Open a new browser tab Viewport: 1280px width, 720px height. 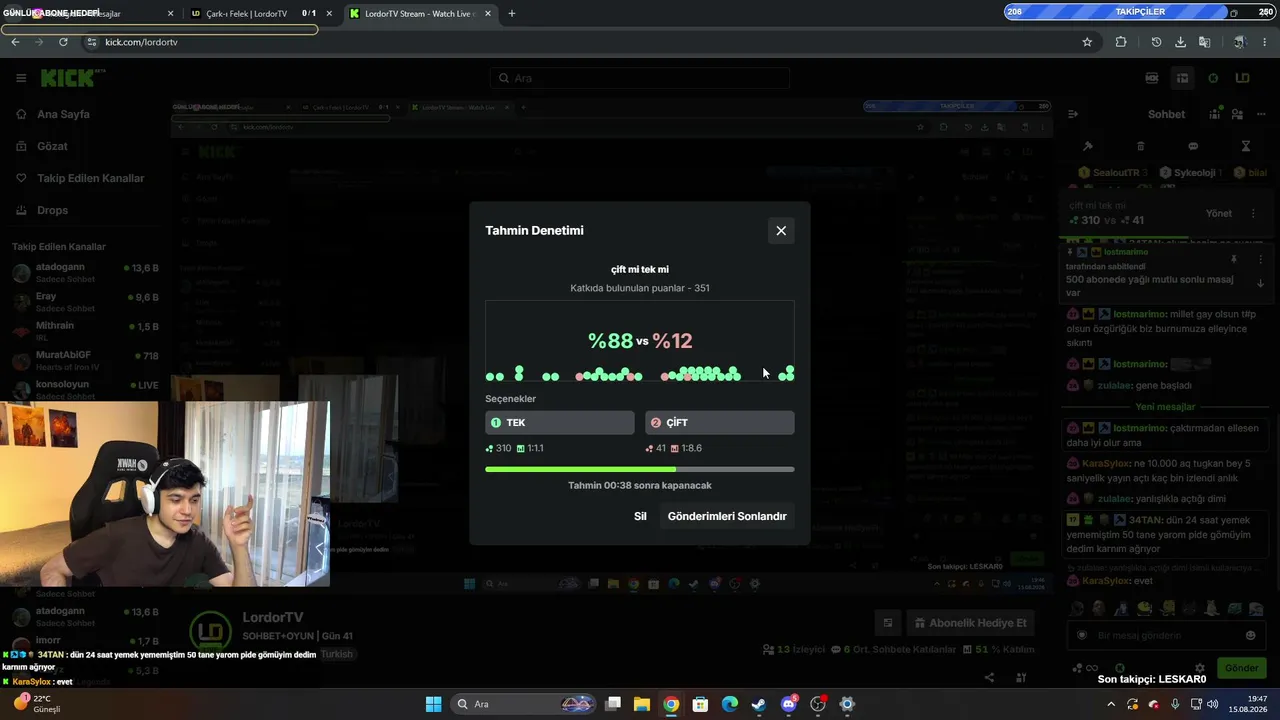coord(512,14)
